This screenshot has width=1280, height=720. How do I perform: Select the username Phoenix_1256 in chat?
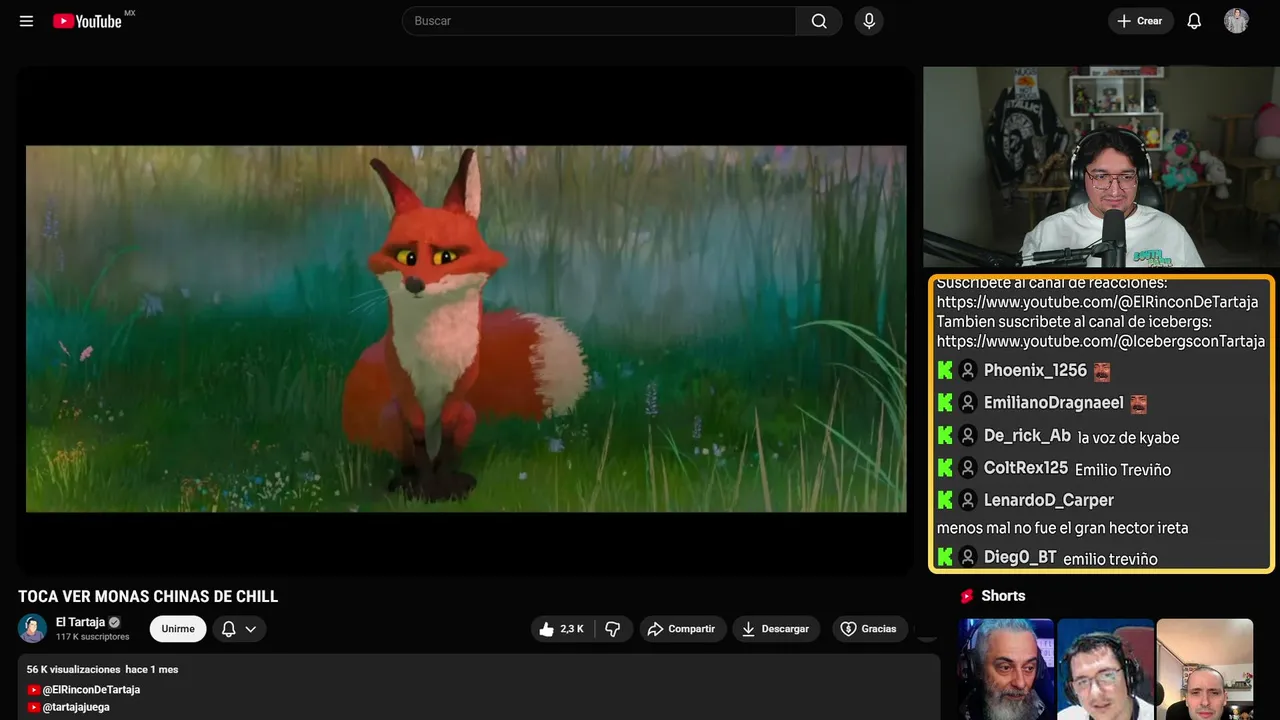click(1035, 370)
